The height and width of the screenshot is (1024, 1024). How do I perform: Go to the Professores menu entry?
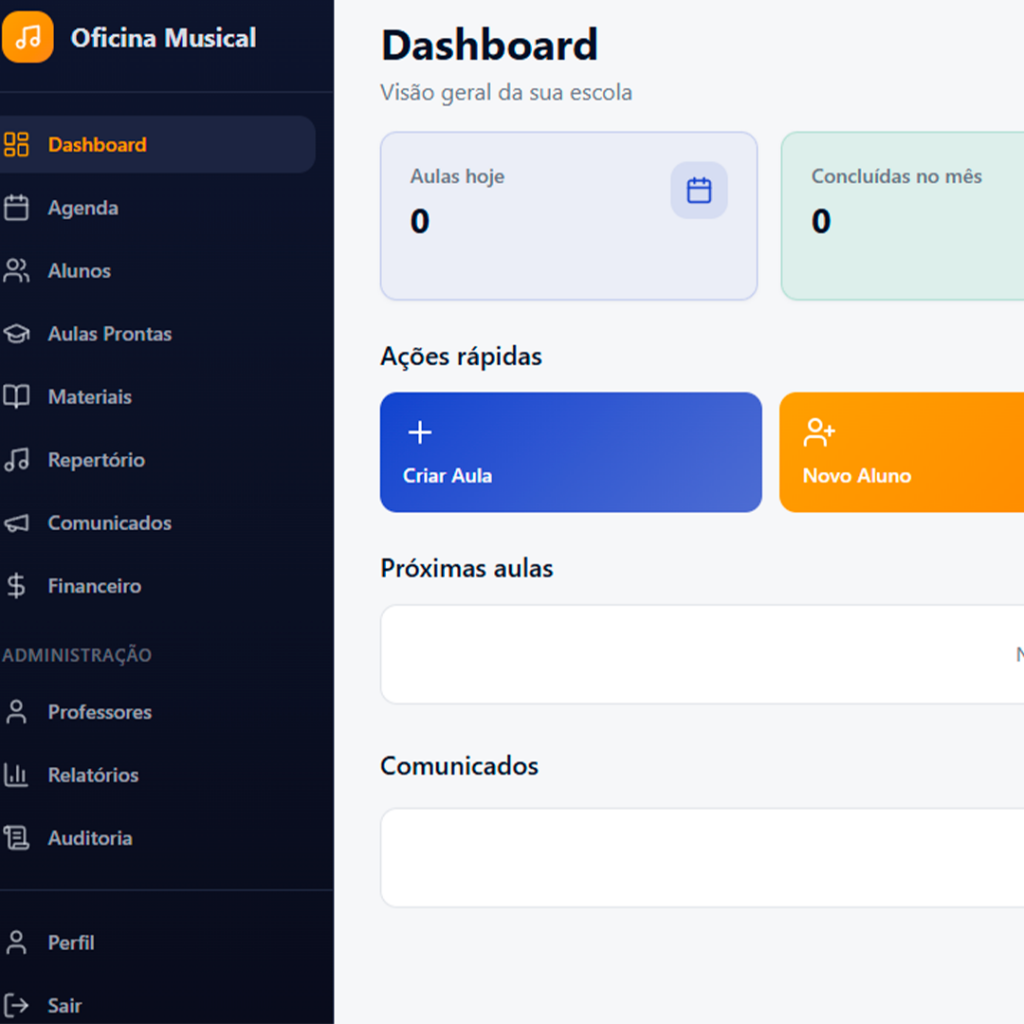pos(99,712)
